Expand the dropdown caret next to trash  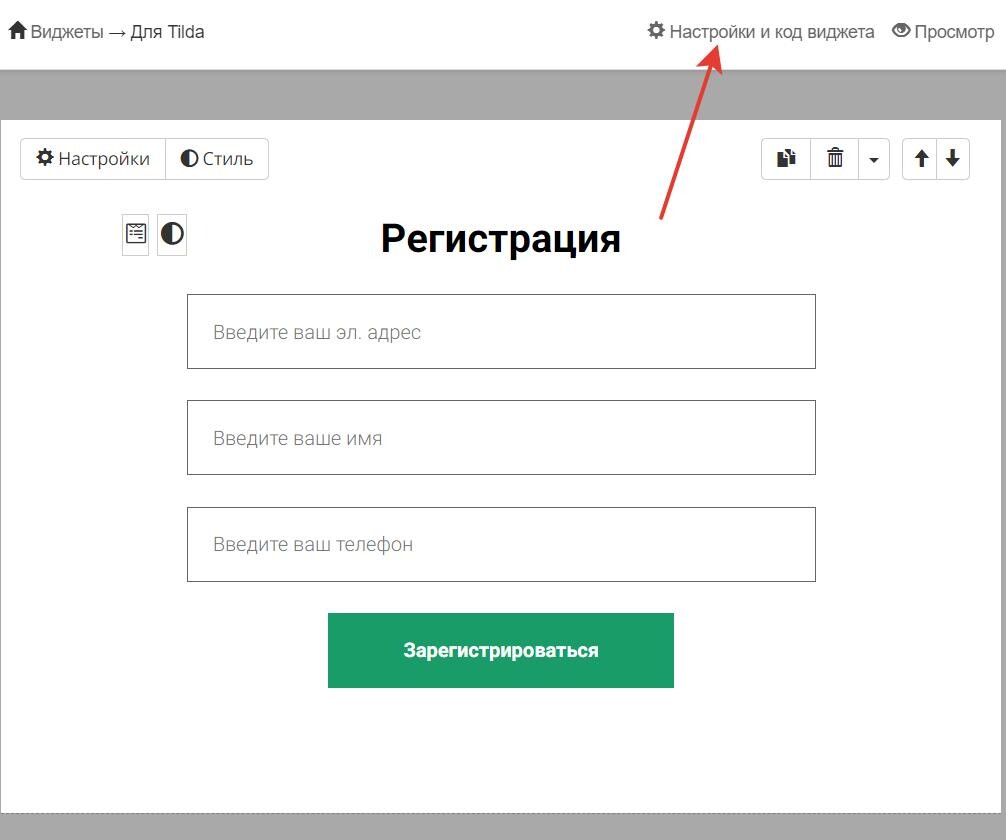point(874,159)
